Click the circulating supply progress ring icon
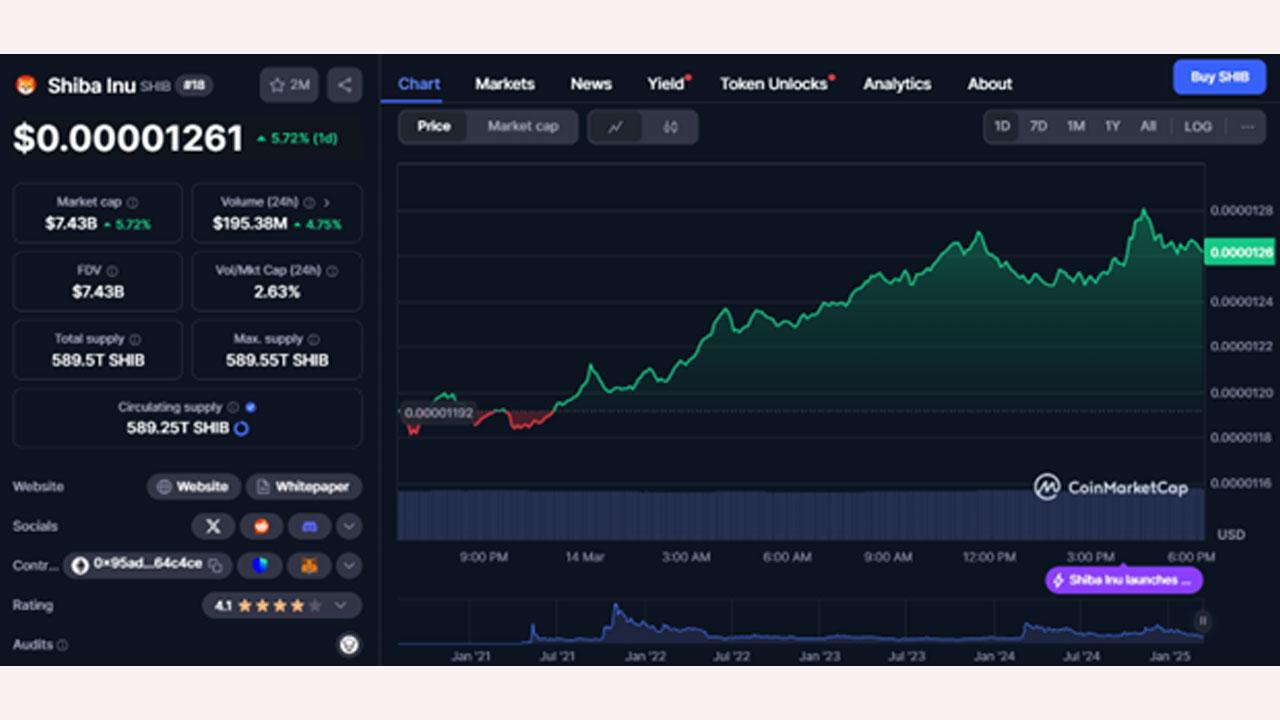The height and width of the screenshot is (720, 1280). point(241,428)
